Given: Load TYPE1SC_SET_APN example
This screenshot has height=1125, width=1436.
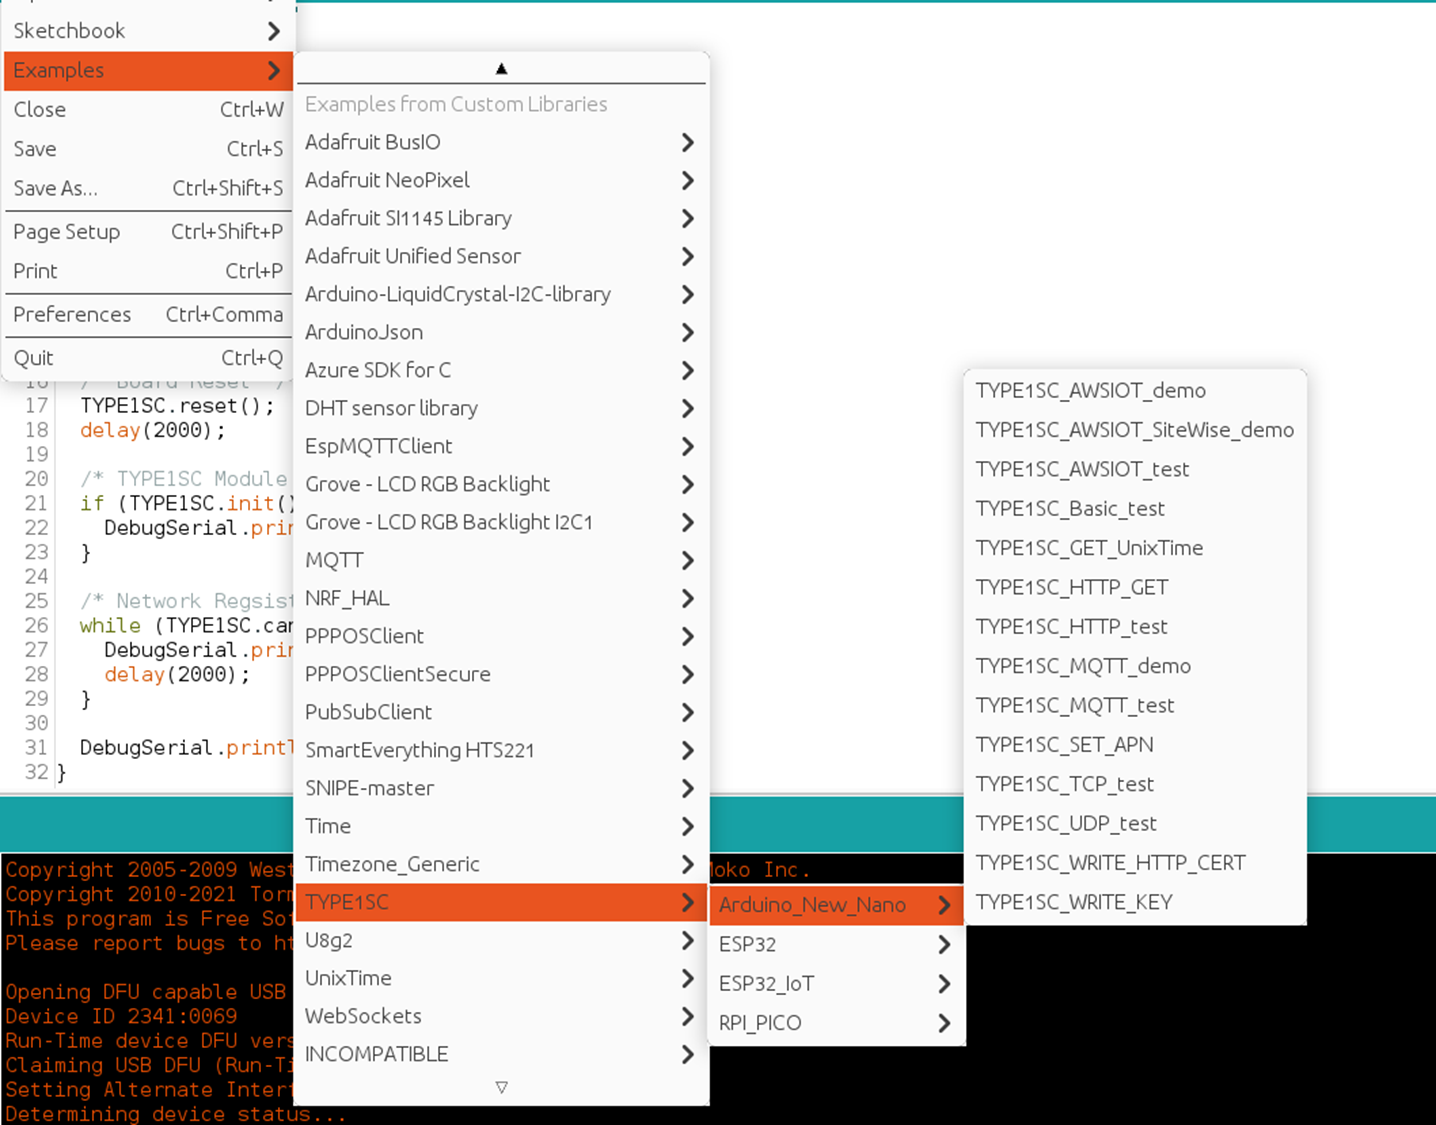Looking at the screenshot, I should 1135,745.
